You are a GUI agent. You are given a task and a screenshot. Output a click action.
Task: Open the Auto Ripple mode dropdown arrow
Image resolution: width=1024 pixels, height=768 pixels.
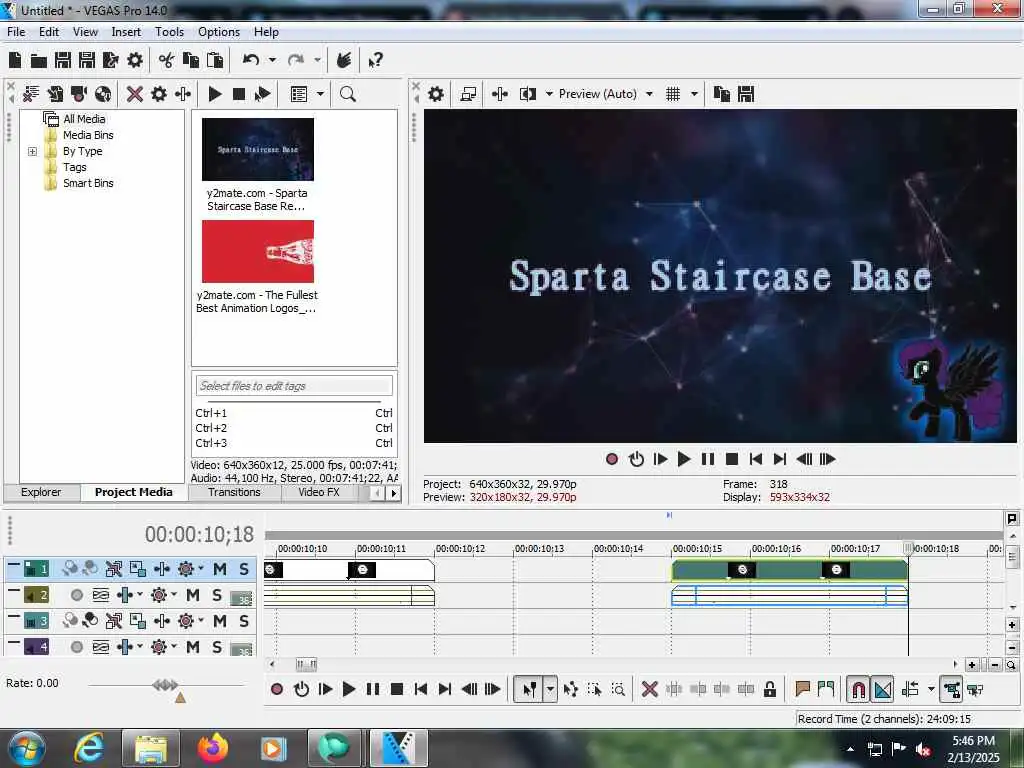point(931,689)
